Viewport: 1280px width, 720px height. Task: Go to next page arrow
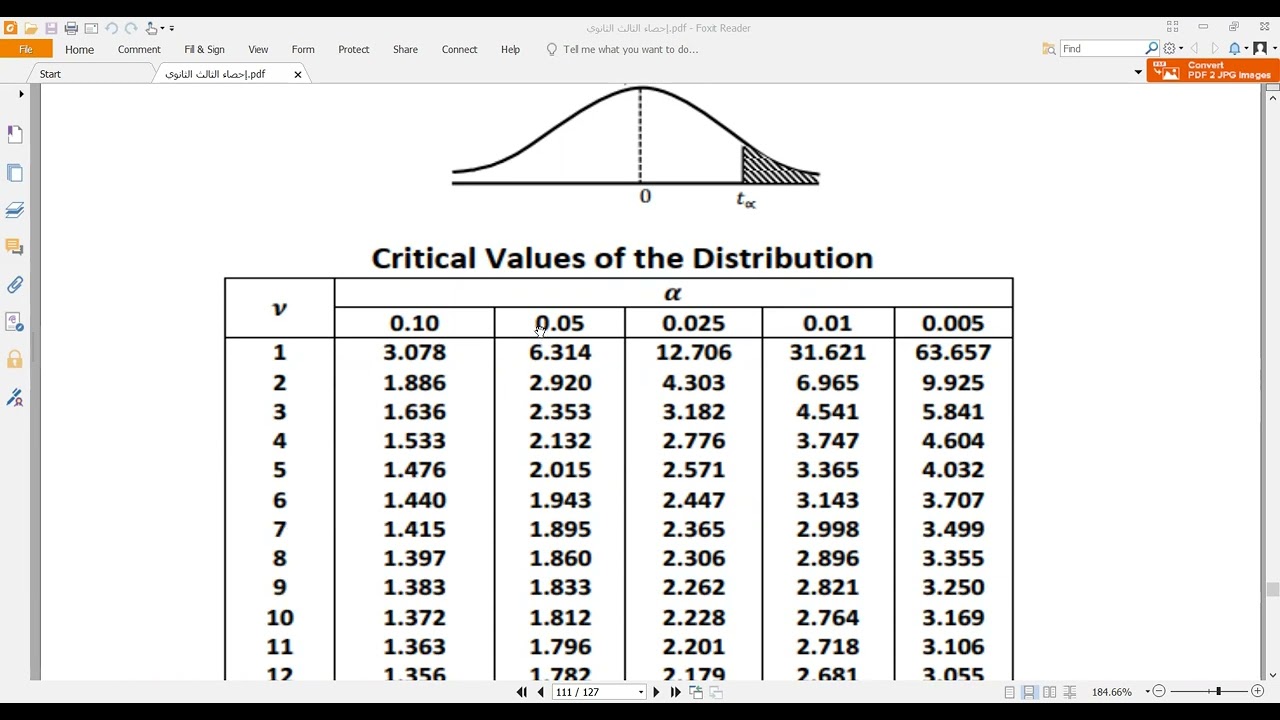coord(657,692)
